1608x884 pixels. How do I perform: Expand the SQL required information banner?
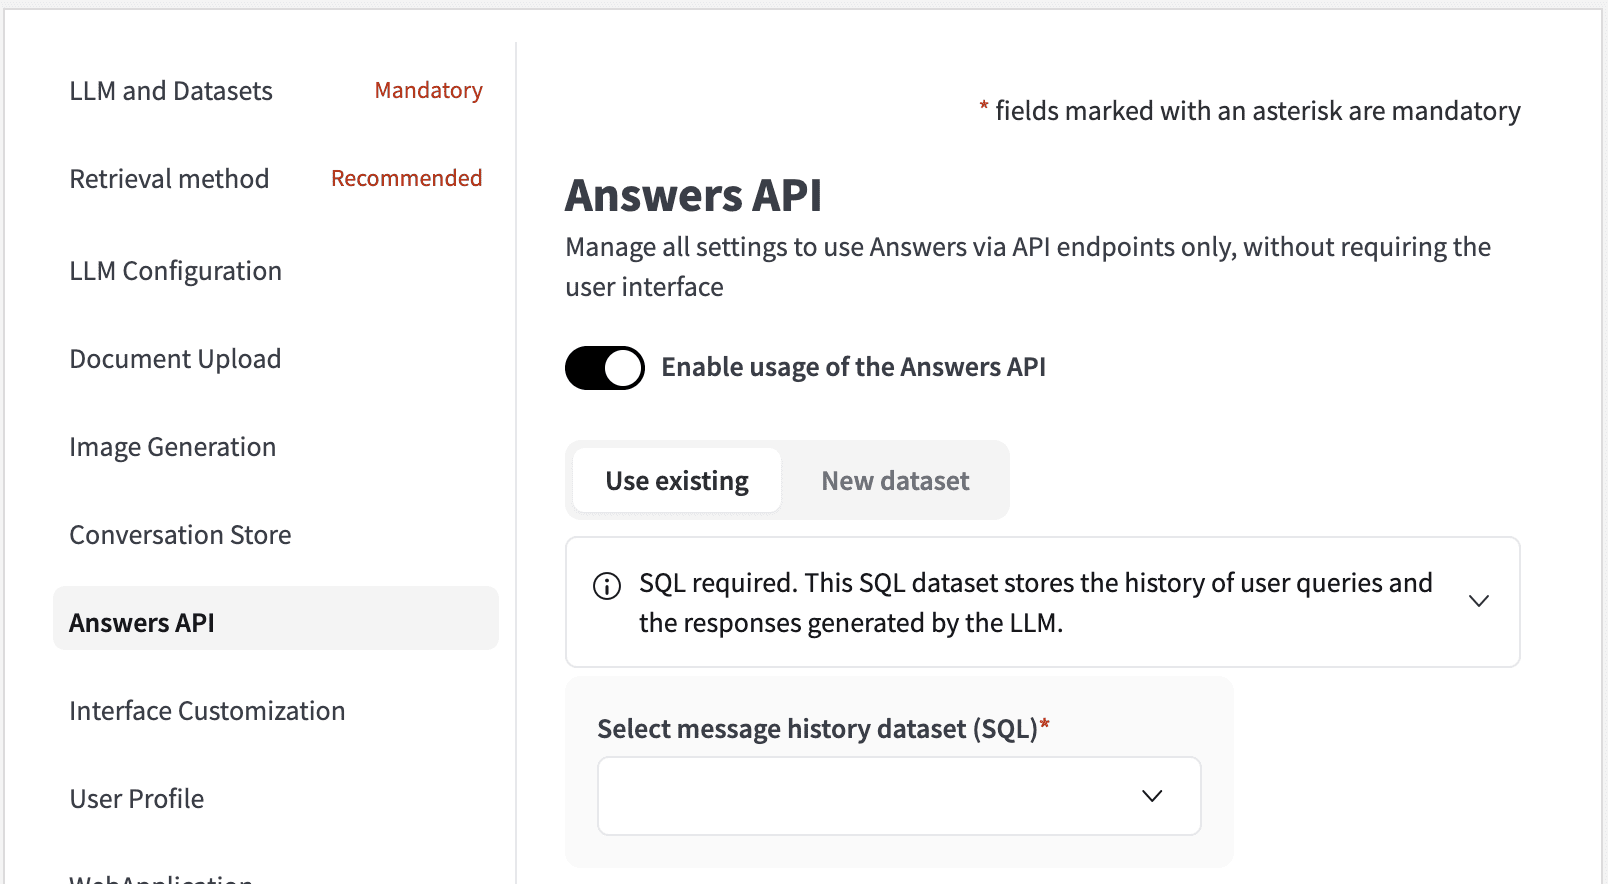[1478, 600]
